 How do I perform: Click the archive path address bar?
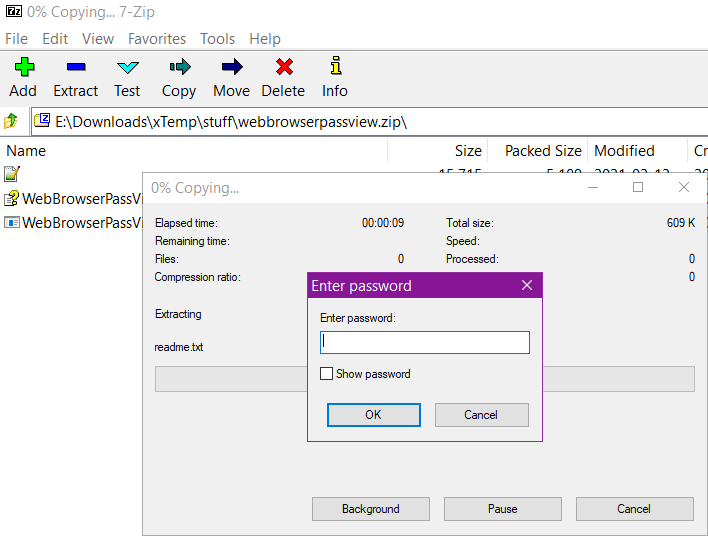click(x=369, y=121)
